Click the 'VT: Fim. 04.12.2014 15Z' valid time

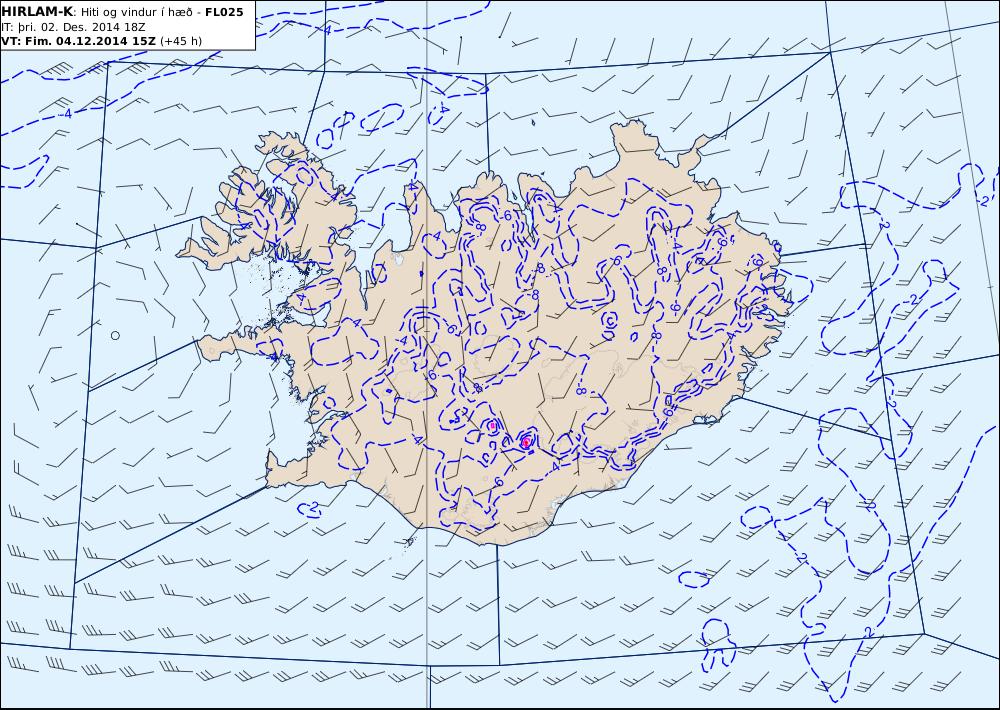point(78,41)
